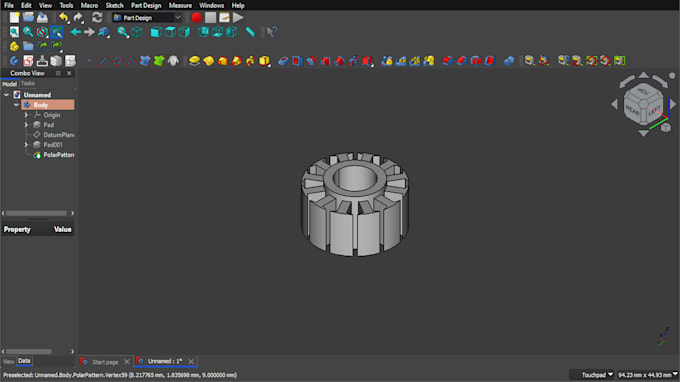Create a green sub-shape binder

159,61
